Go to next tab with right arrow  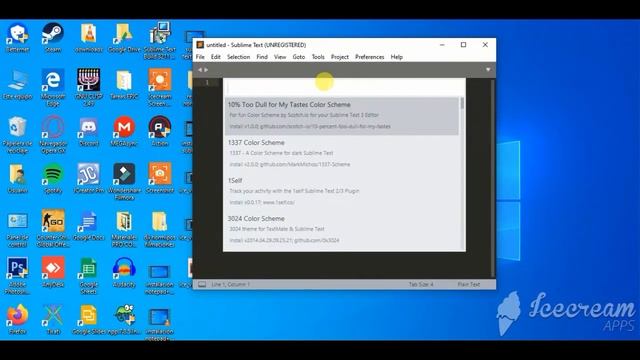(x=206, y=70)
